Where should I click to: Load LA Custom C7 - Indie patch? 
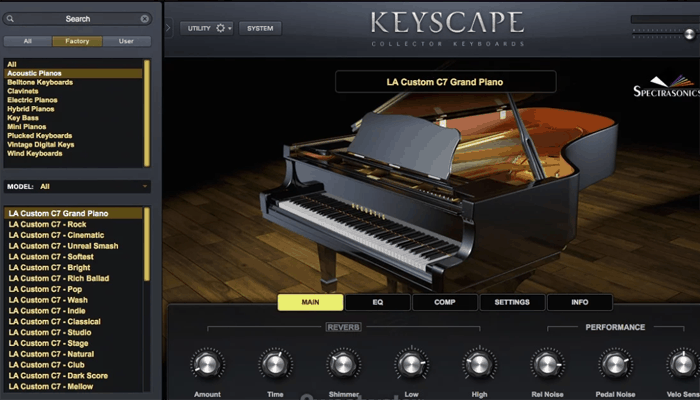74,311
